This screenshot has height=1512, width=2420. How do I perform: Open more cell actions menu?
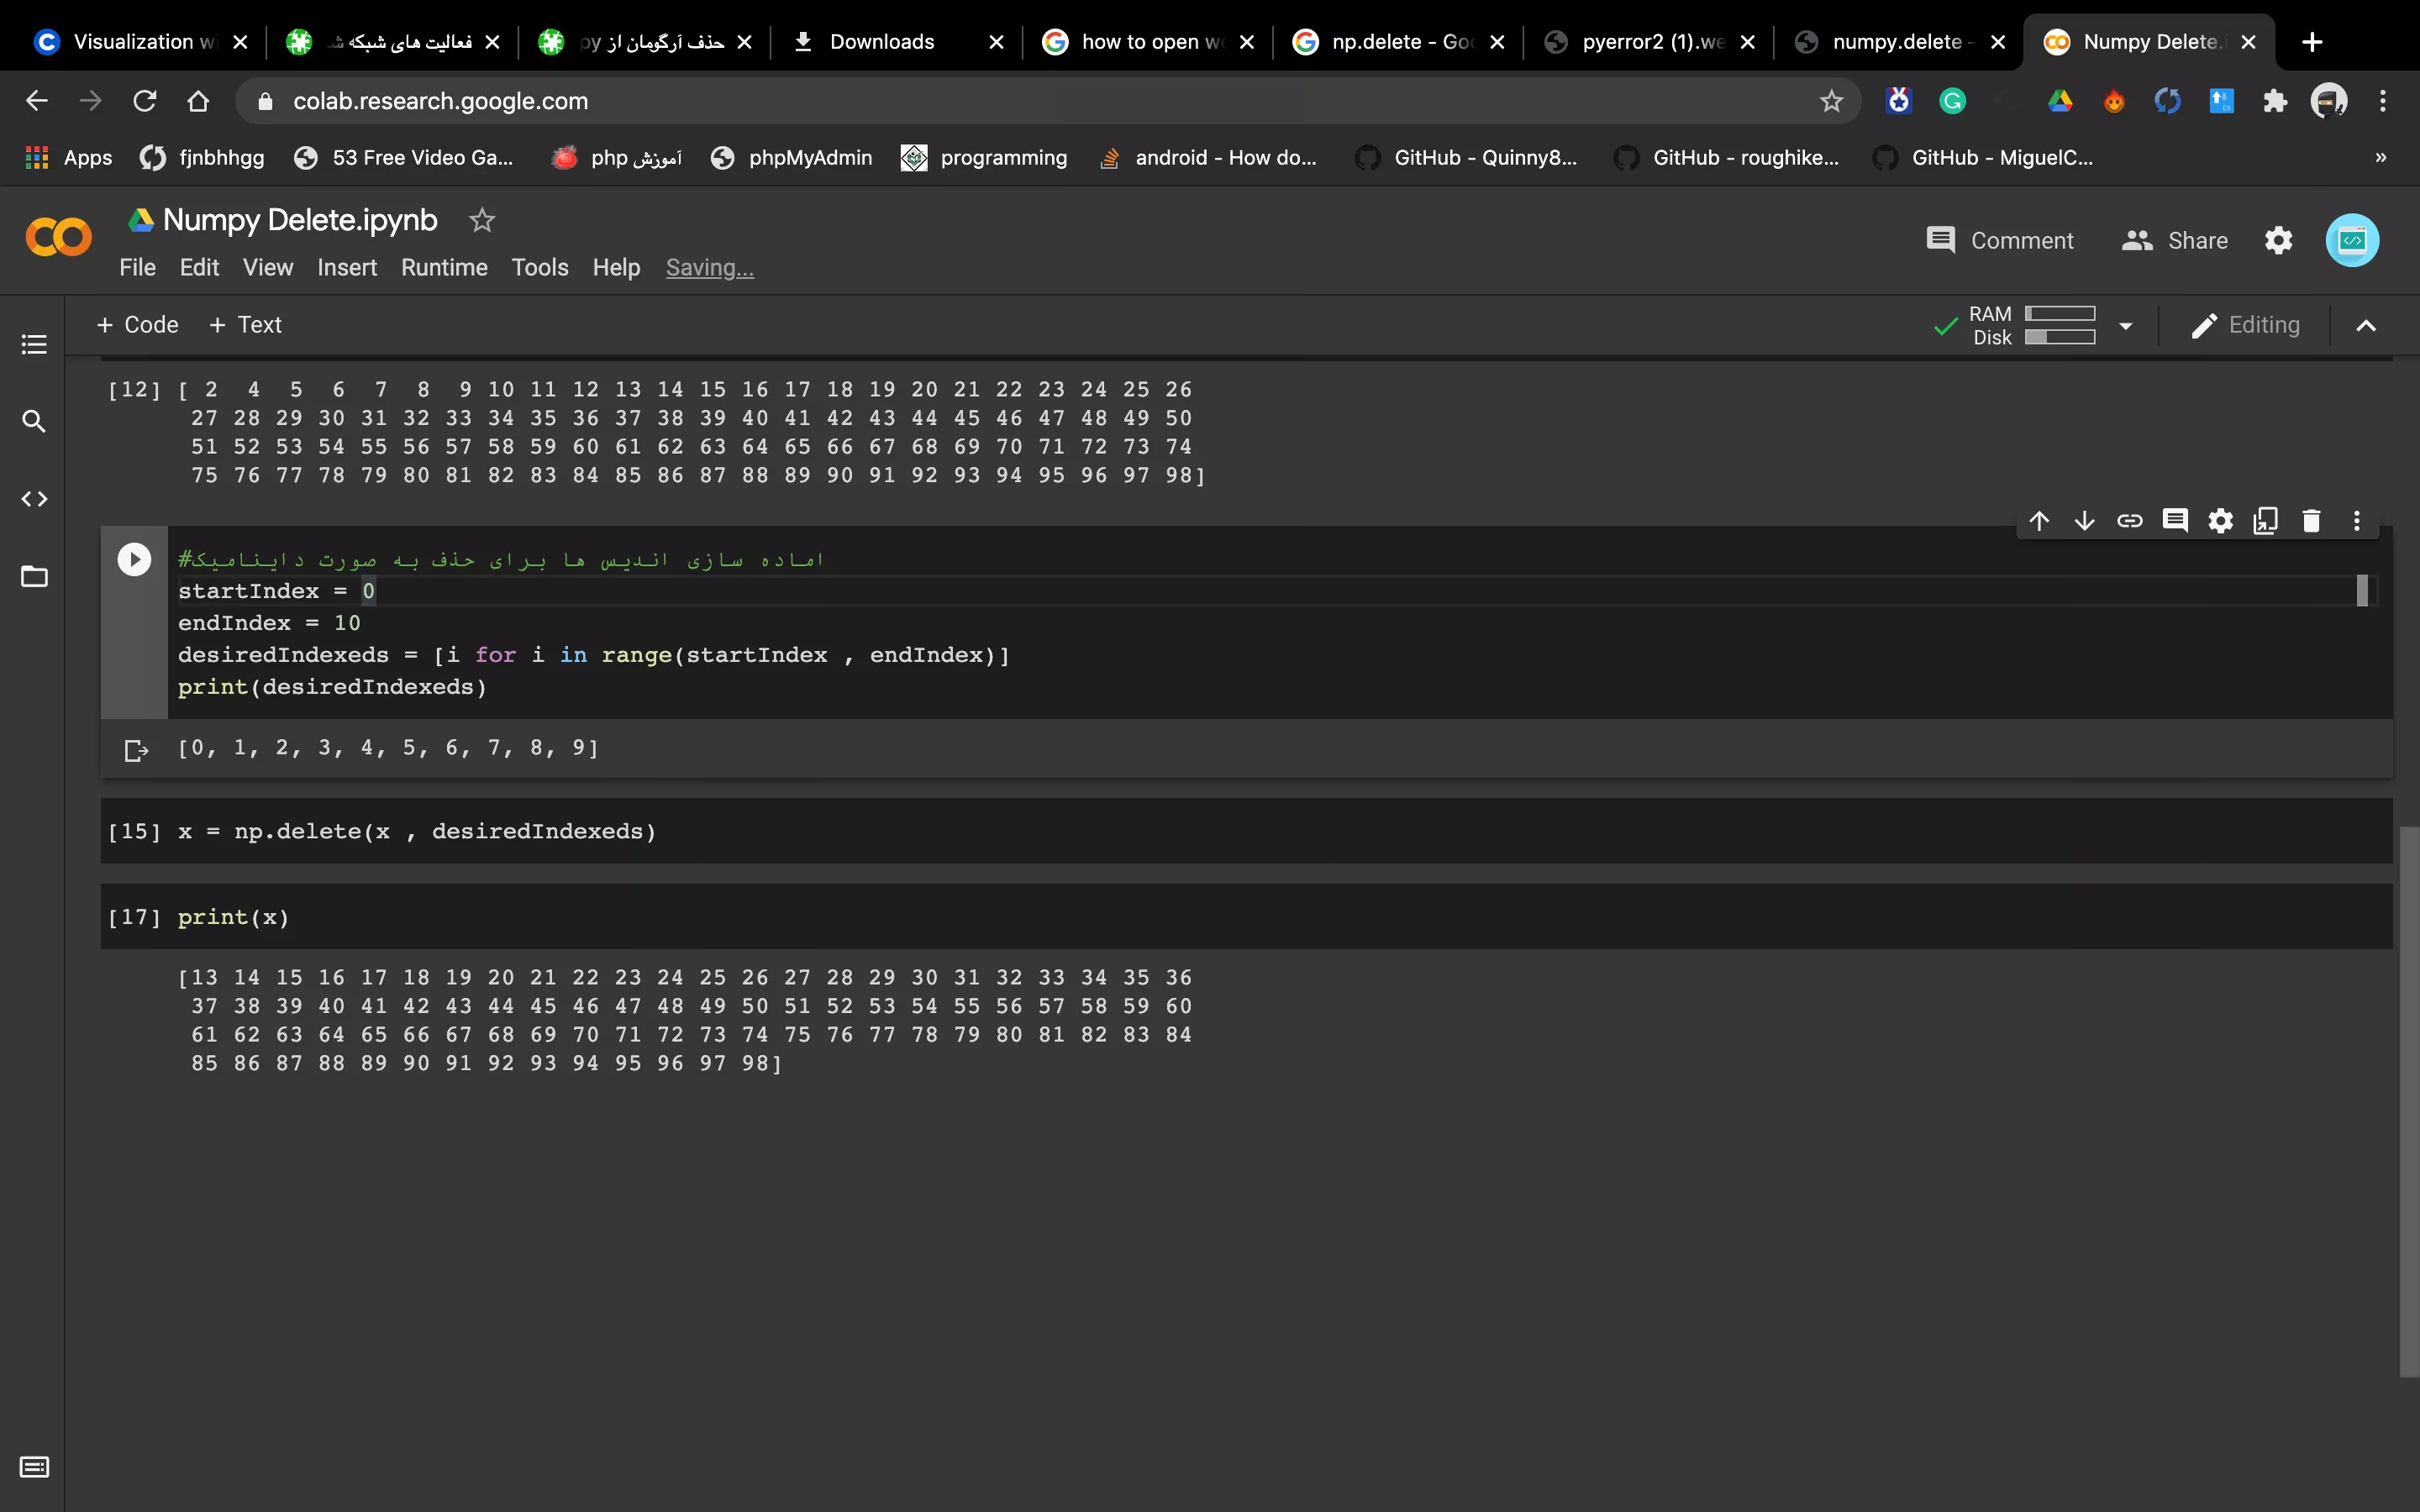pos(2357,521)
